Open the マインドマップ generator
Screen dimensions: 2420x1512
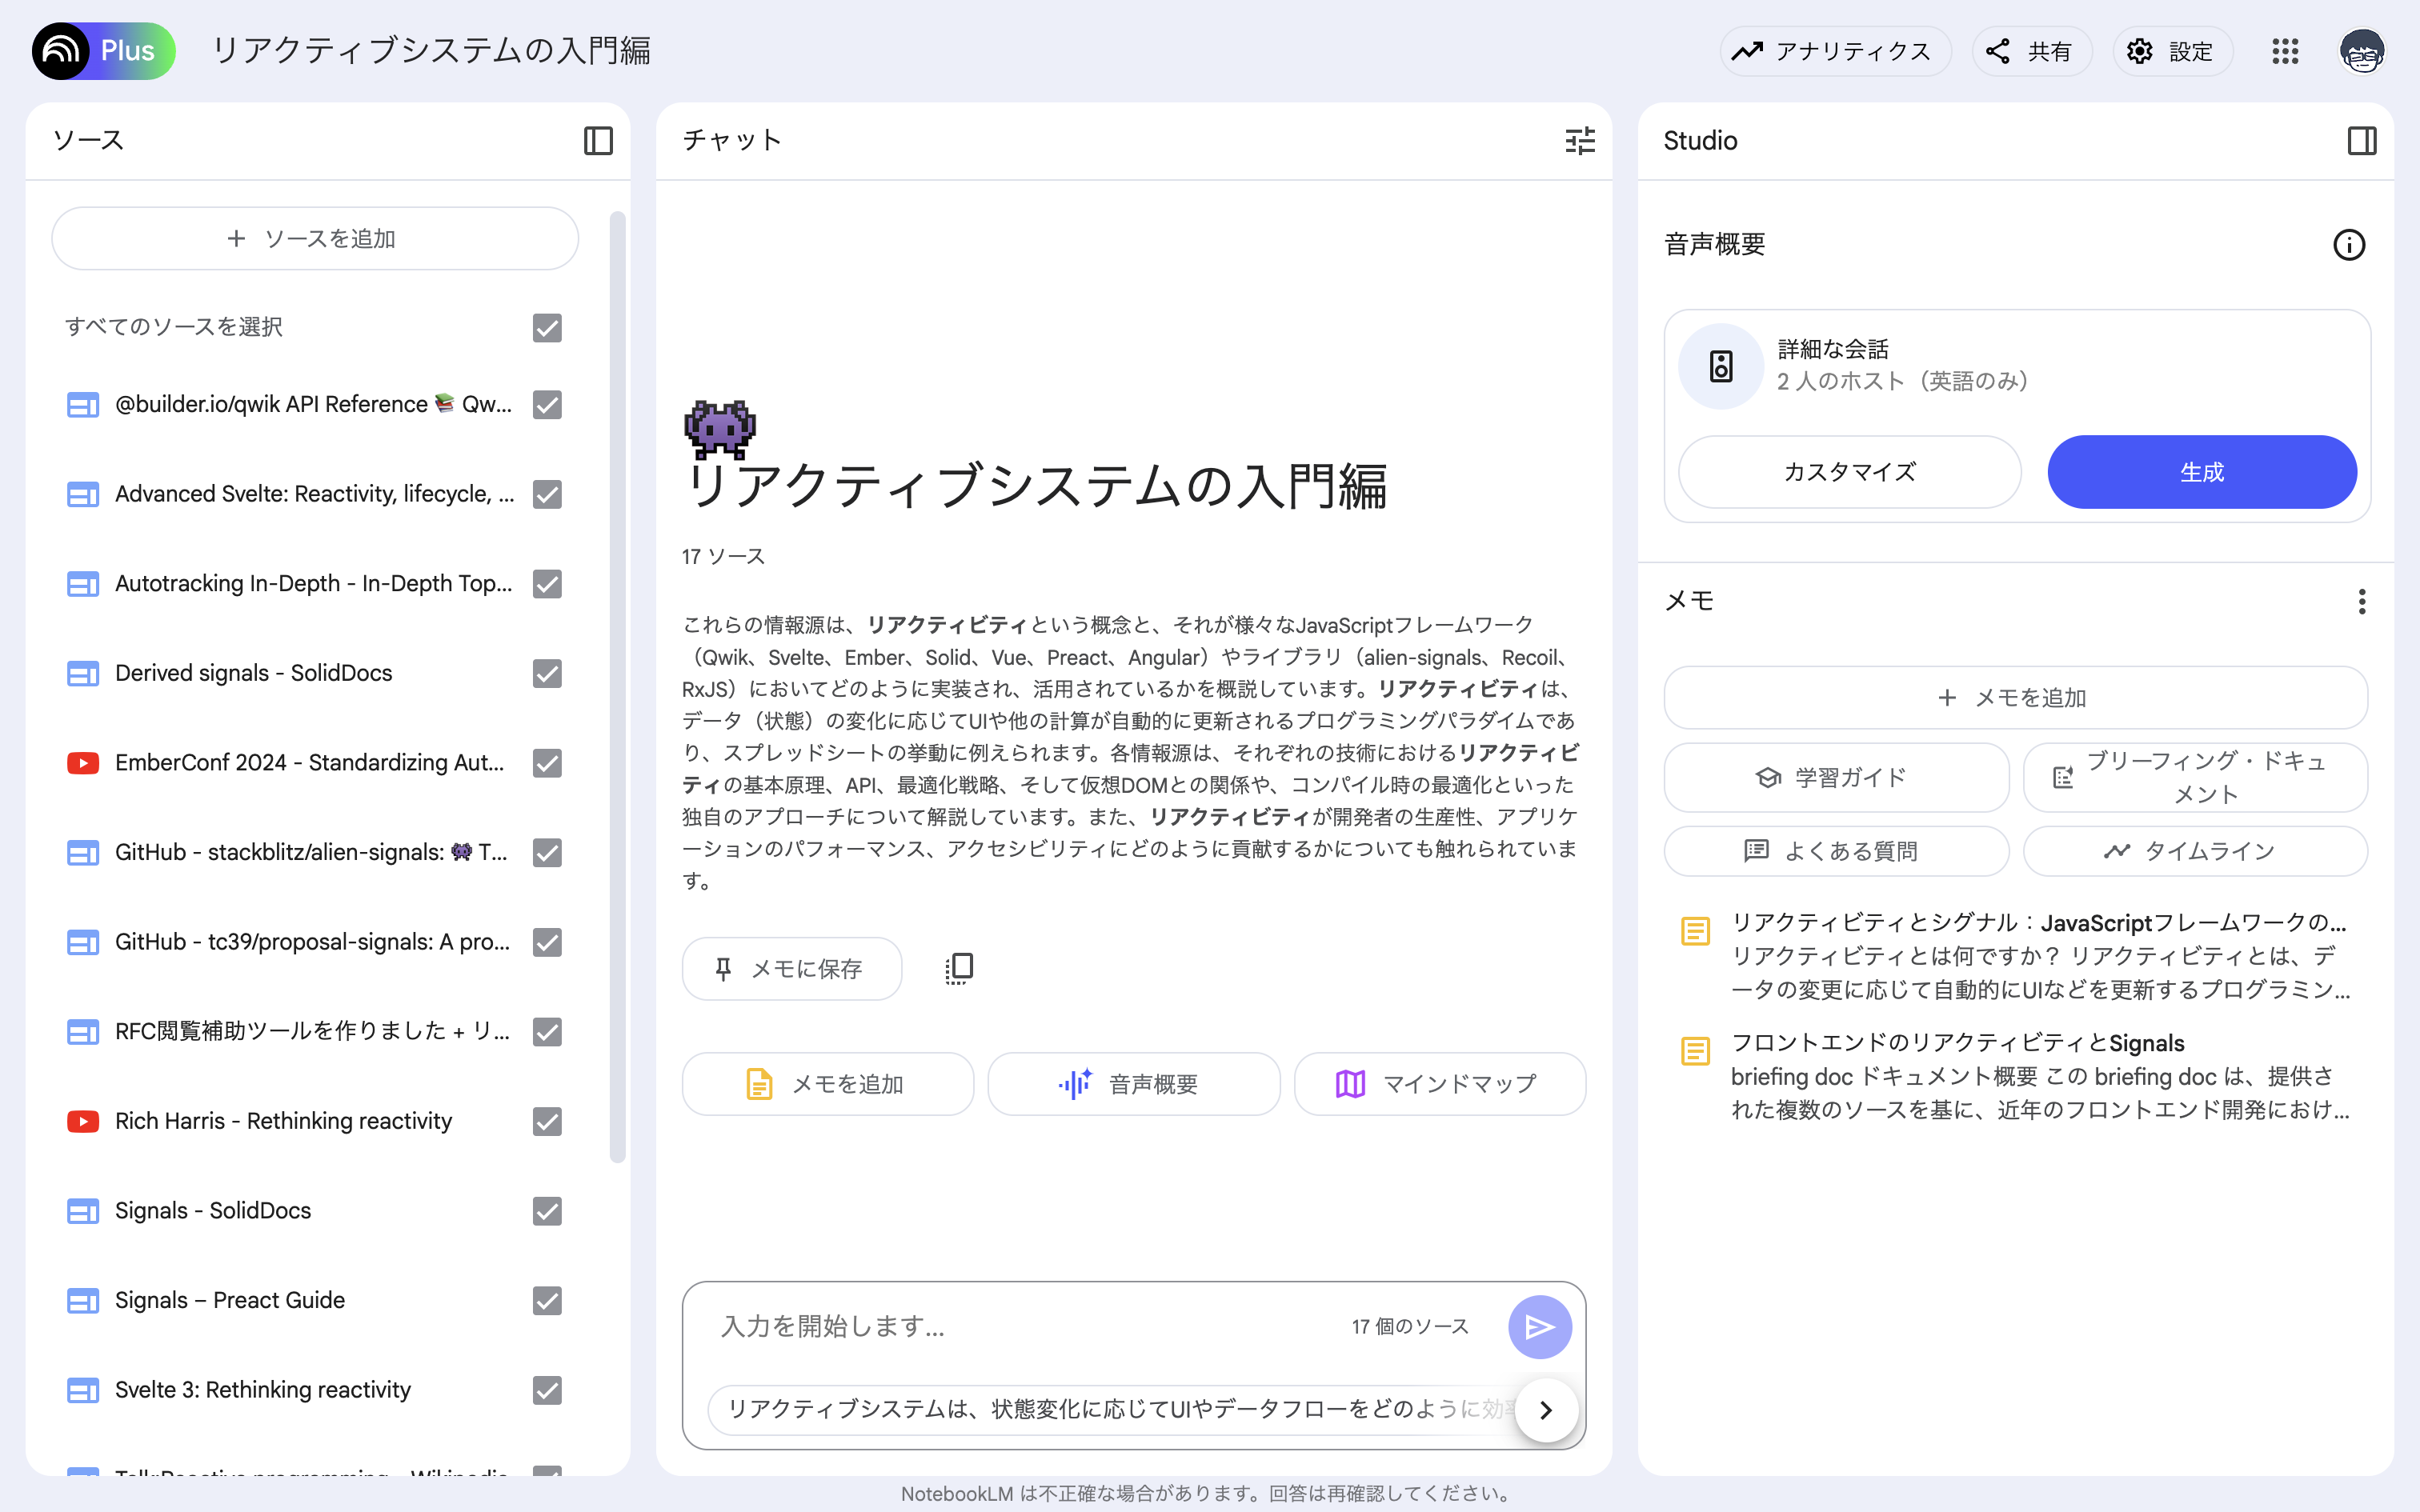[1440, 1083]
